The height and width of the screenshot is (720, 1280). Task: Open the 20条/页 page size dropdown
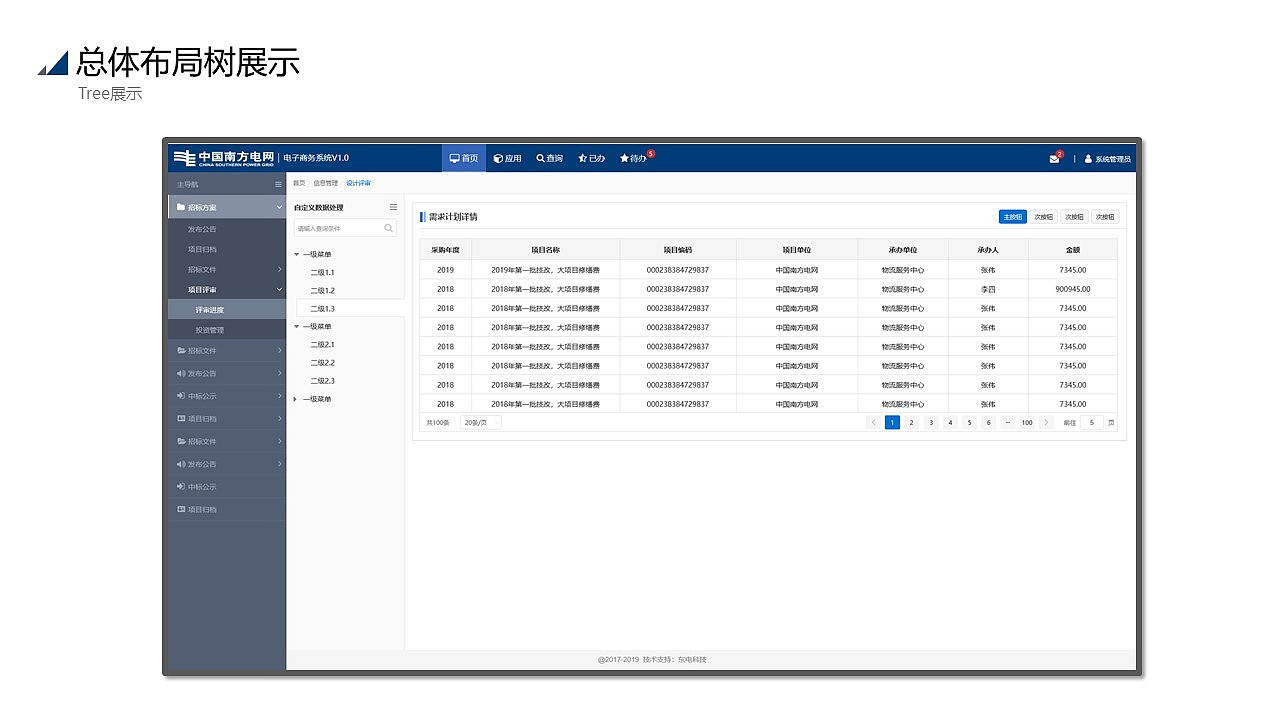480,422
